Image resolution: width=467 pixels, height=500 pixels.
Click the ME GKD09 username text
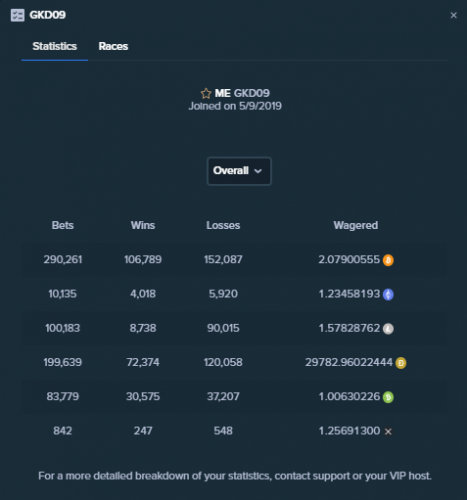coord(242,93)
